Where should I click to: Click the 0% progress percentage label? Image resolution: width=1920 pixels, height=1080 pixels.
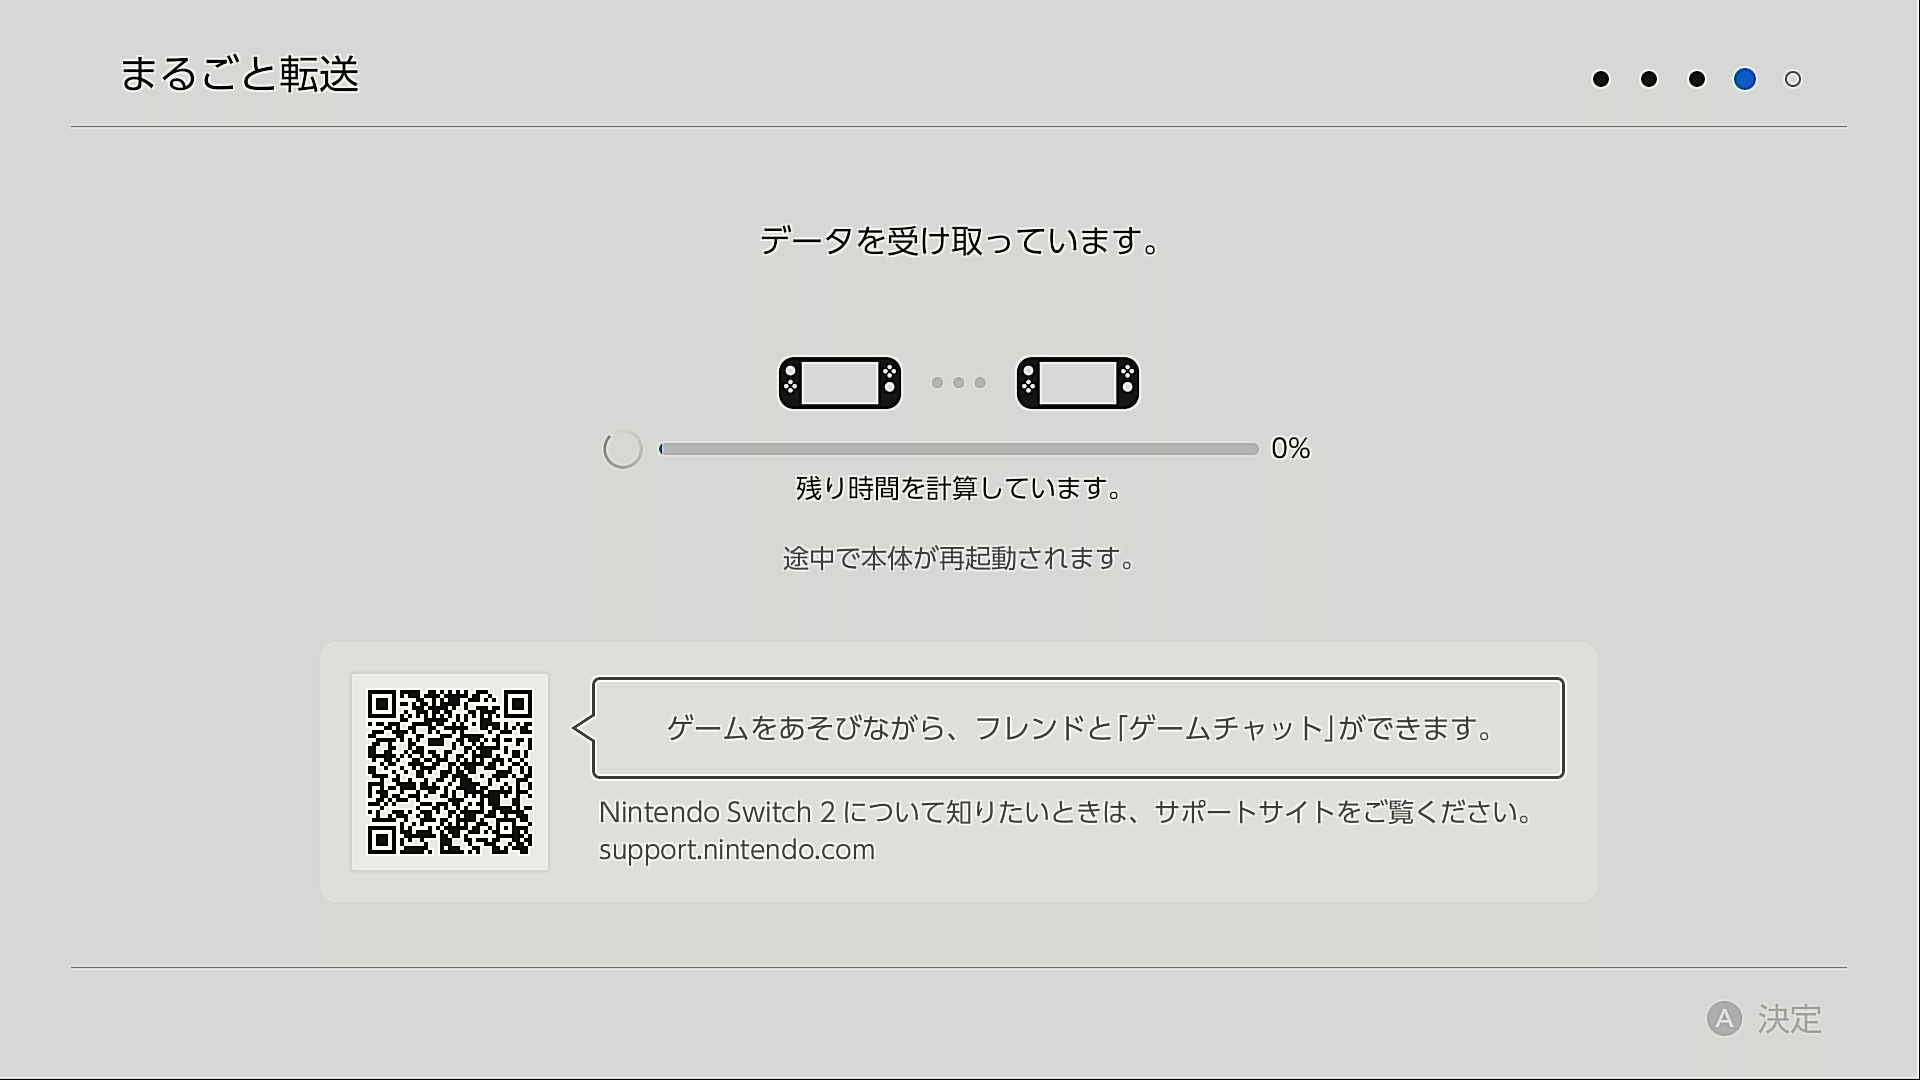click(1290, 448)
